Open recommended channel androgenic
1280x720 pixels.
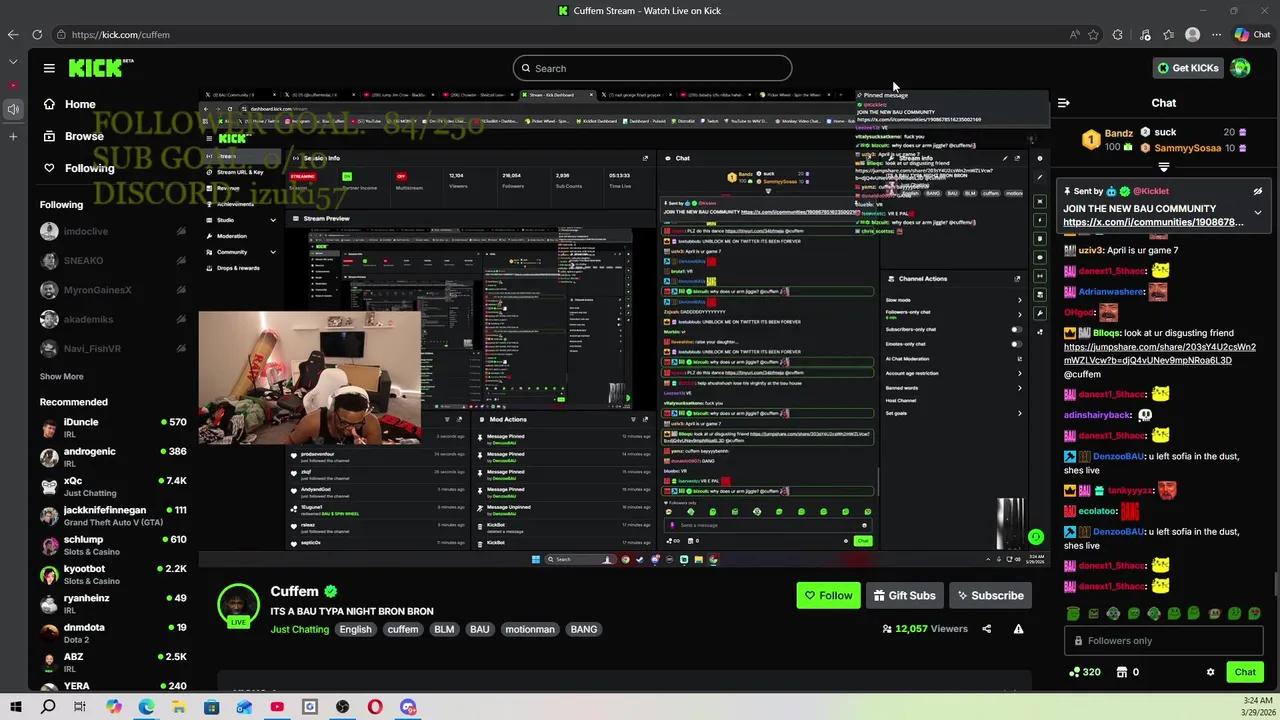[113, 457]
